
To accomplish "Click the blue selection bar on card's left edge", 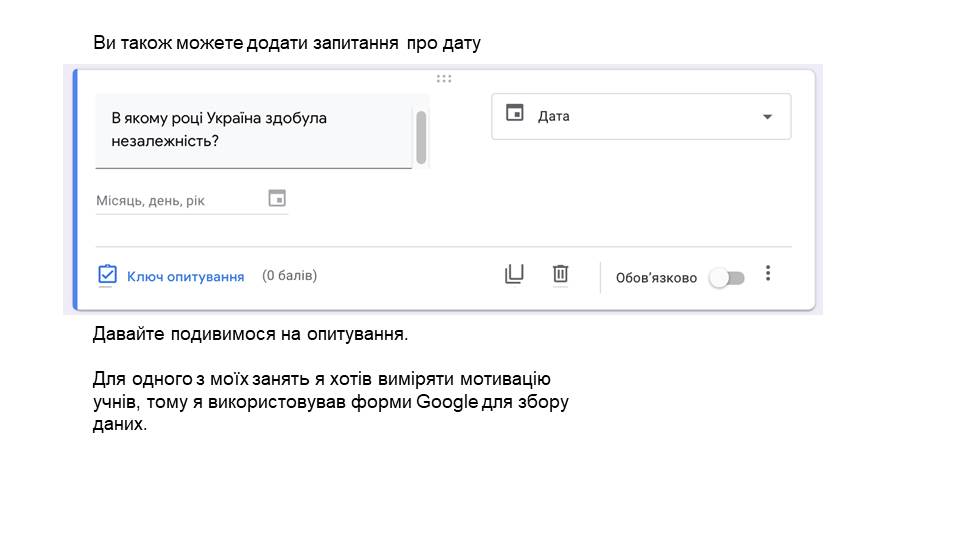I will tap(75, 190).
